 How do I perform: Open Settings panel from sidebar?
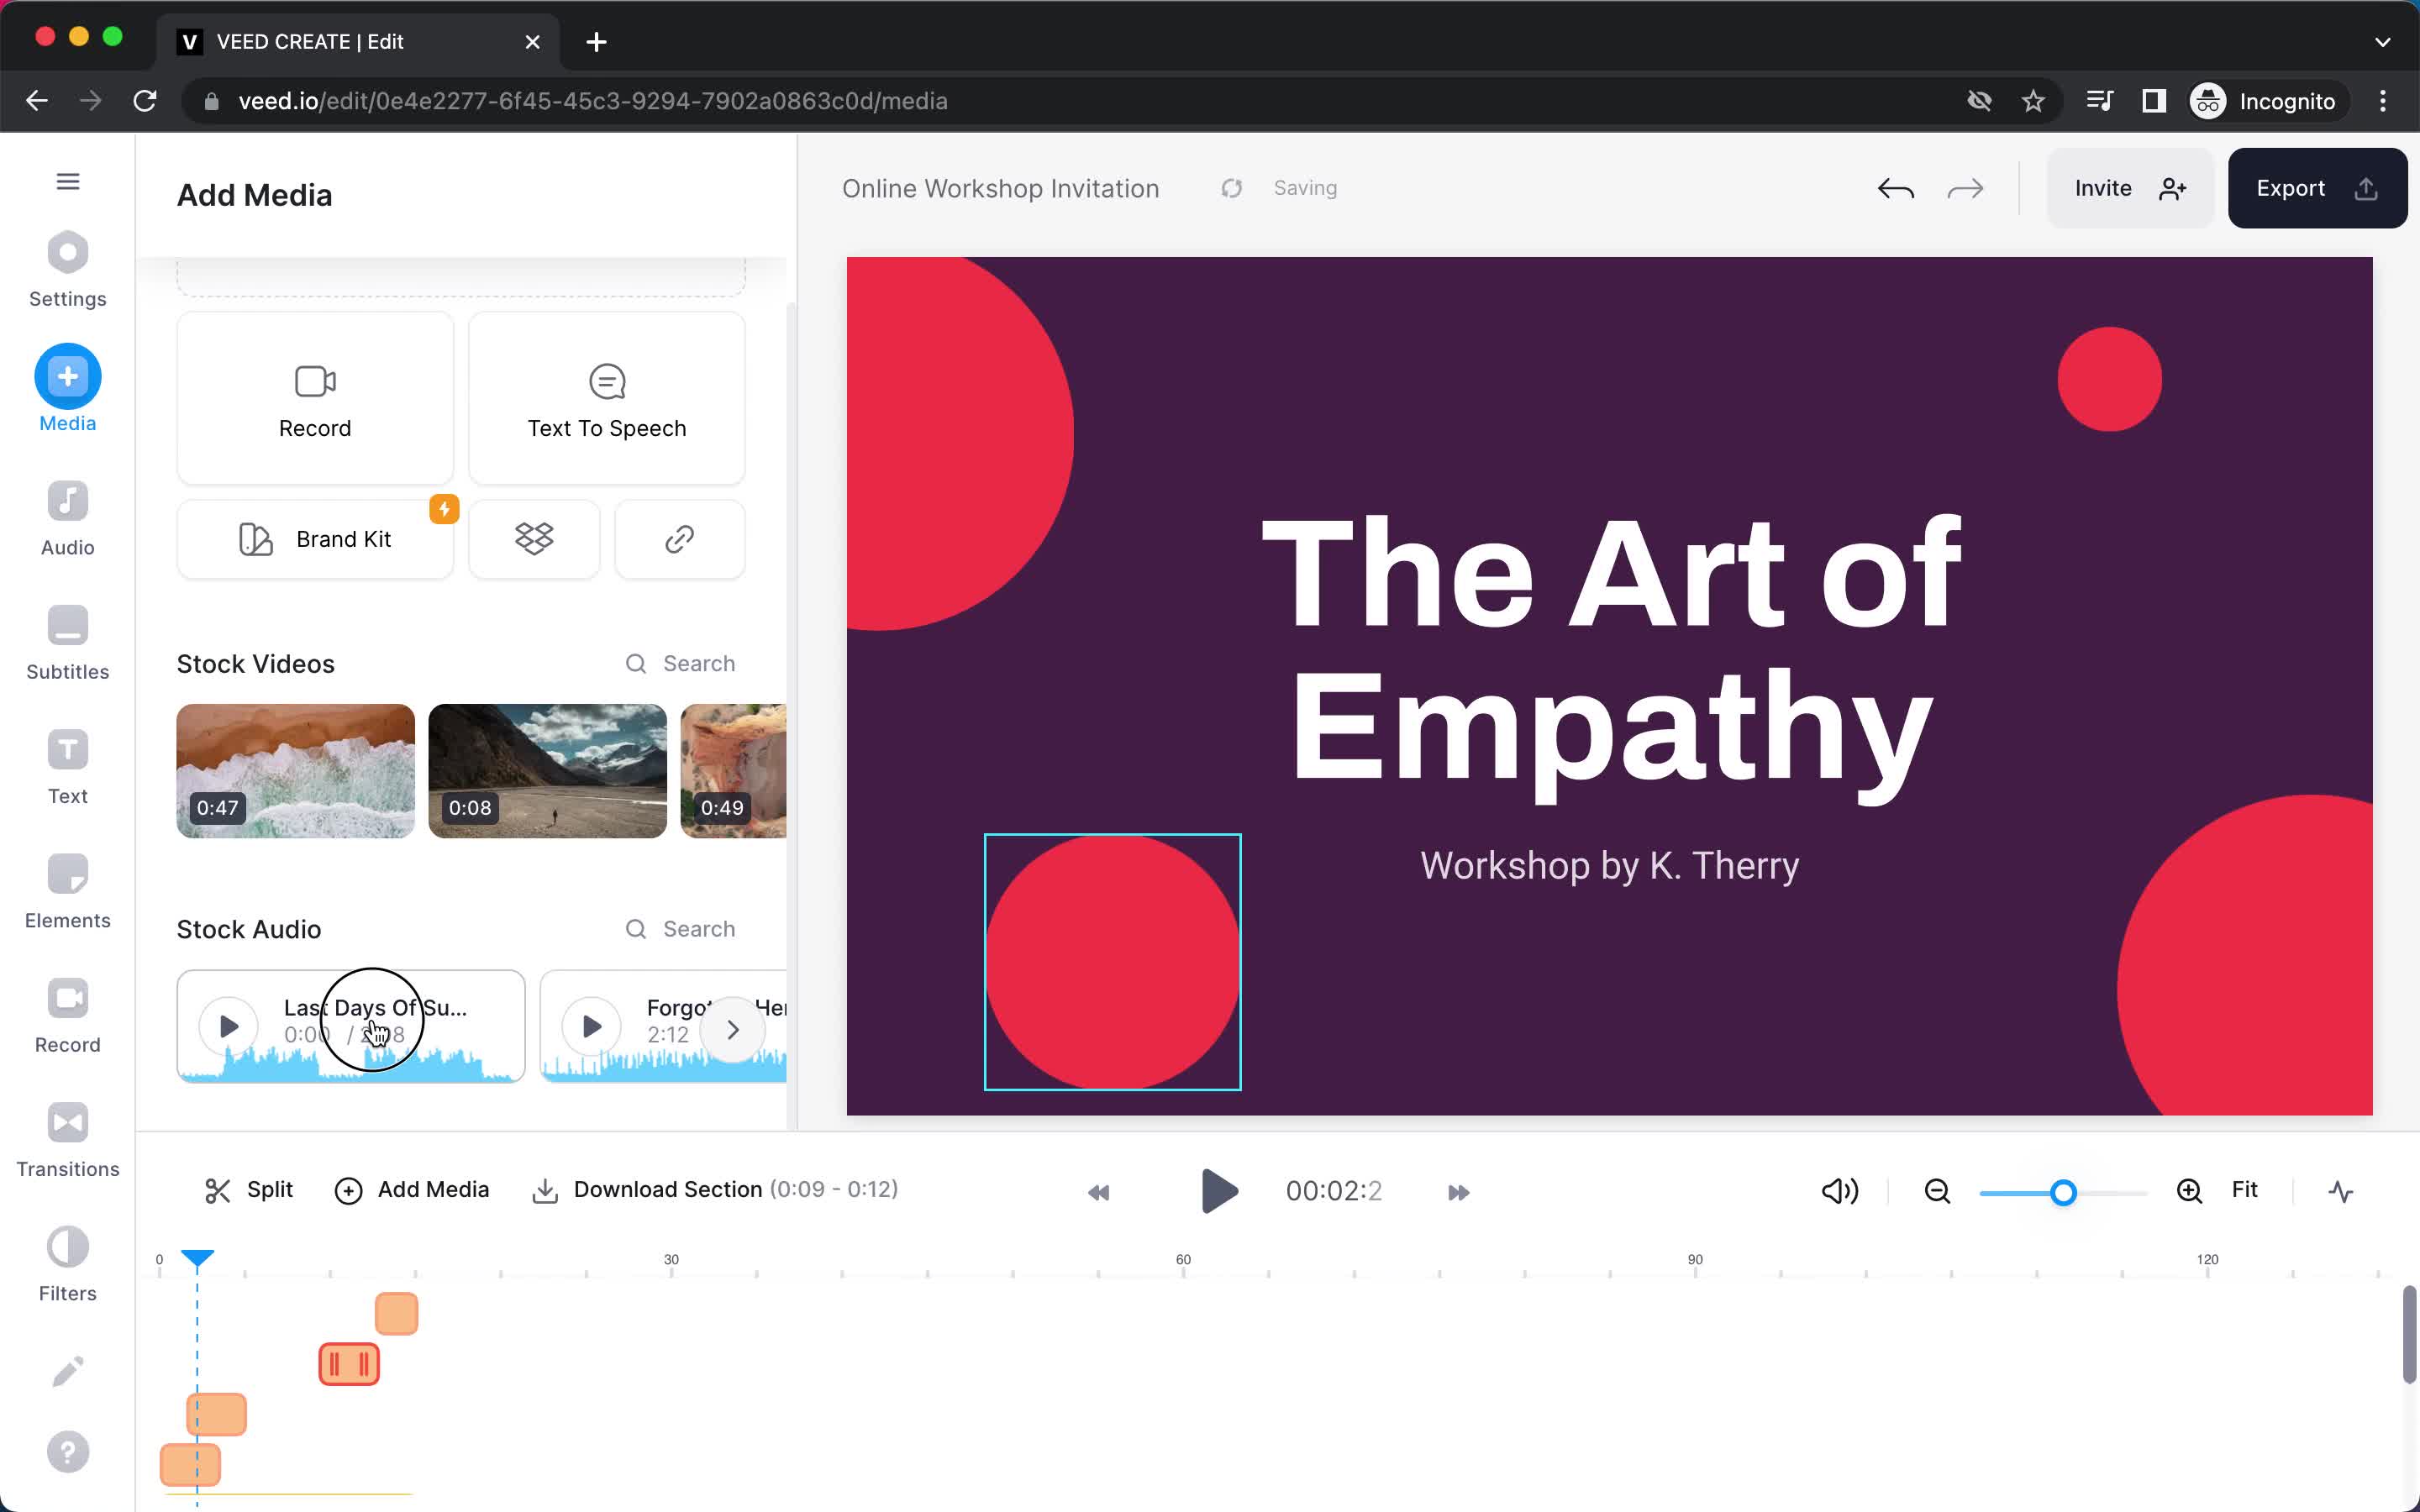(68, 270)
